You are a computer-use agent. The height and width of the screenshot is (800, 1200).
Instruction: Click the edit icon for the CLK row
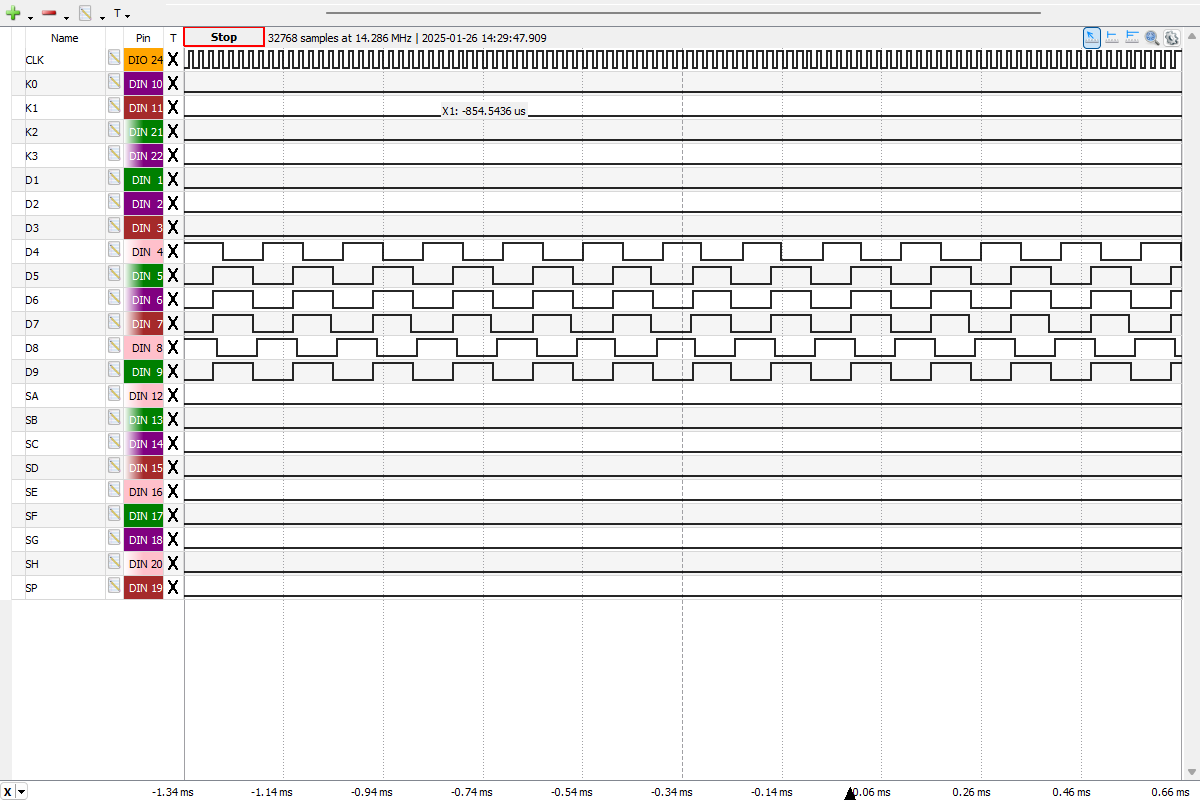coord(114,60)
